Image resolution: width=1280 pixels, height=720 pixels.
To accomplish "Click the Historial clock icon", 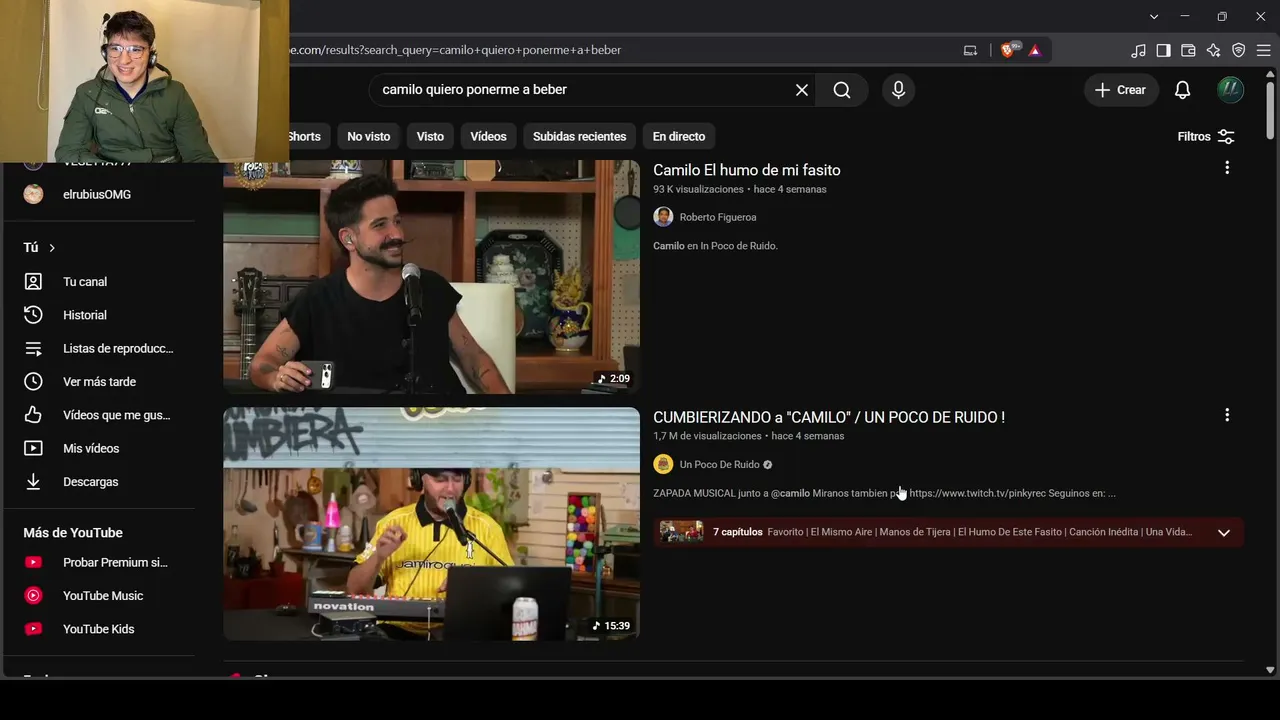I will pyautogui.click(x=33, y=315).
